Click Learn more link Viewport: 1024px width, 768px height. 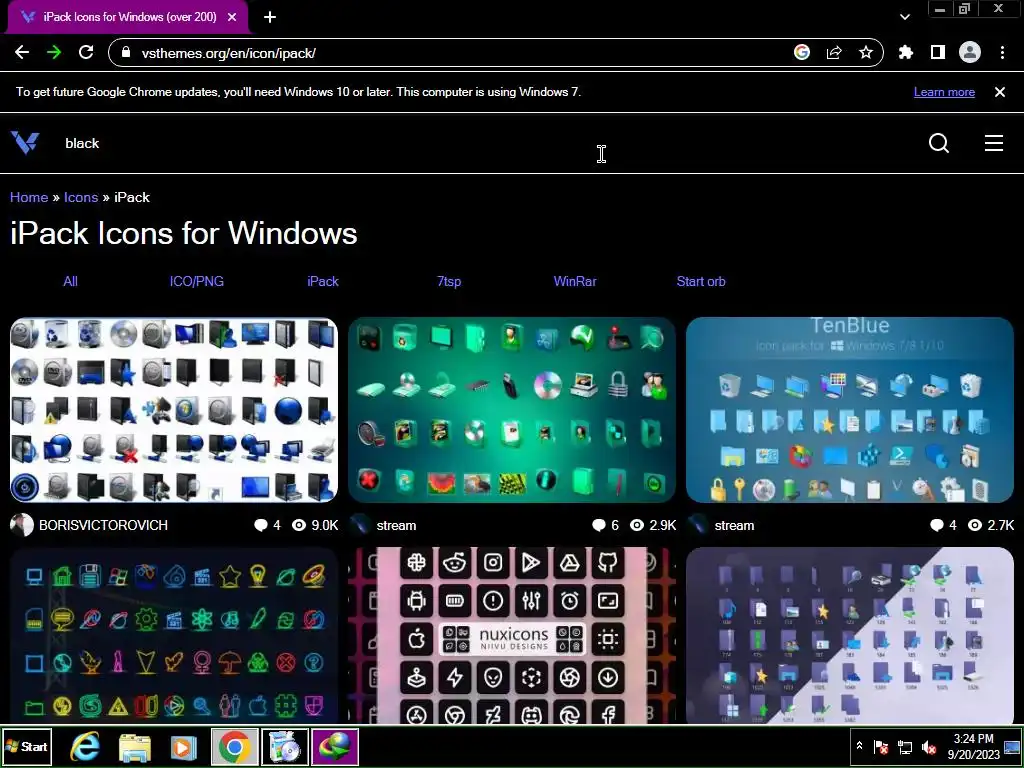click(x=944, y=92)
